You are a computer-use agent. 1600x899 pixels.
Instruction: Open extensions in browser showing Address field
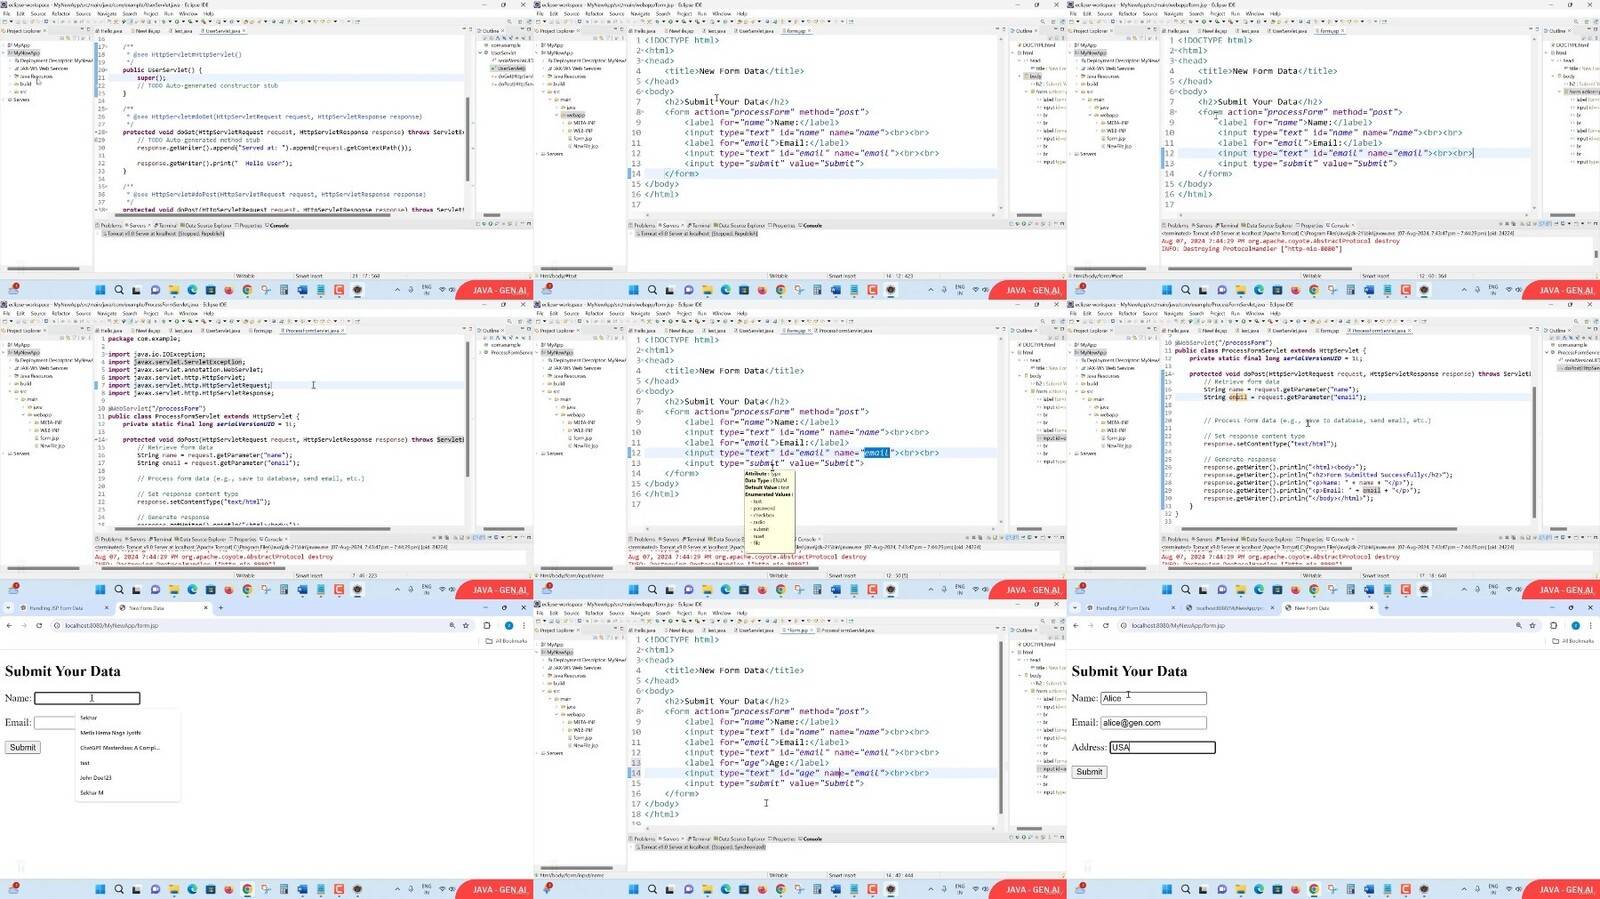[x=1553, y=625]
